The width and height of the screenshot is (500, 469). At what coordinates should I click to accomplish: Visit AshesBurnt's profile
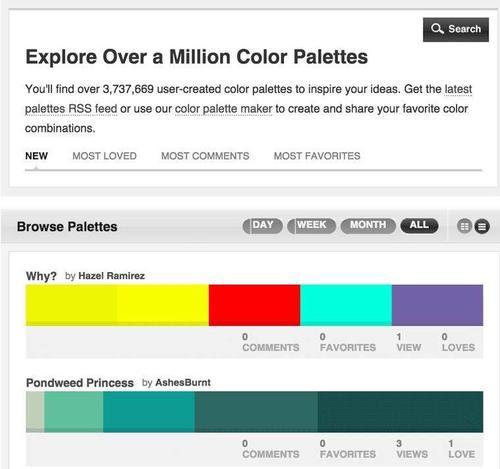[183, 383]
